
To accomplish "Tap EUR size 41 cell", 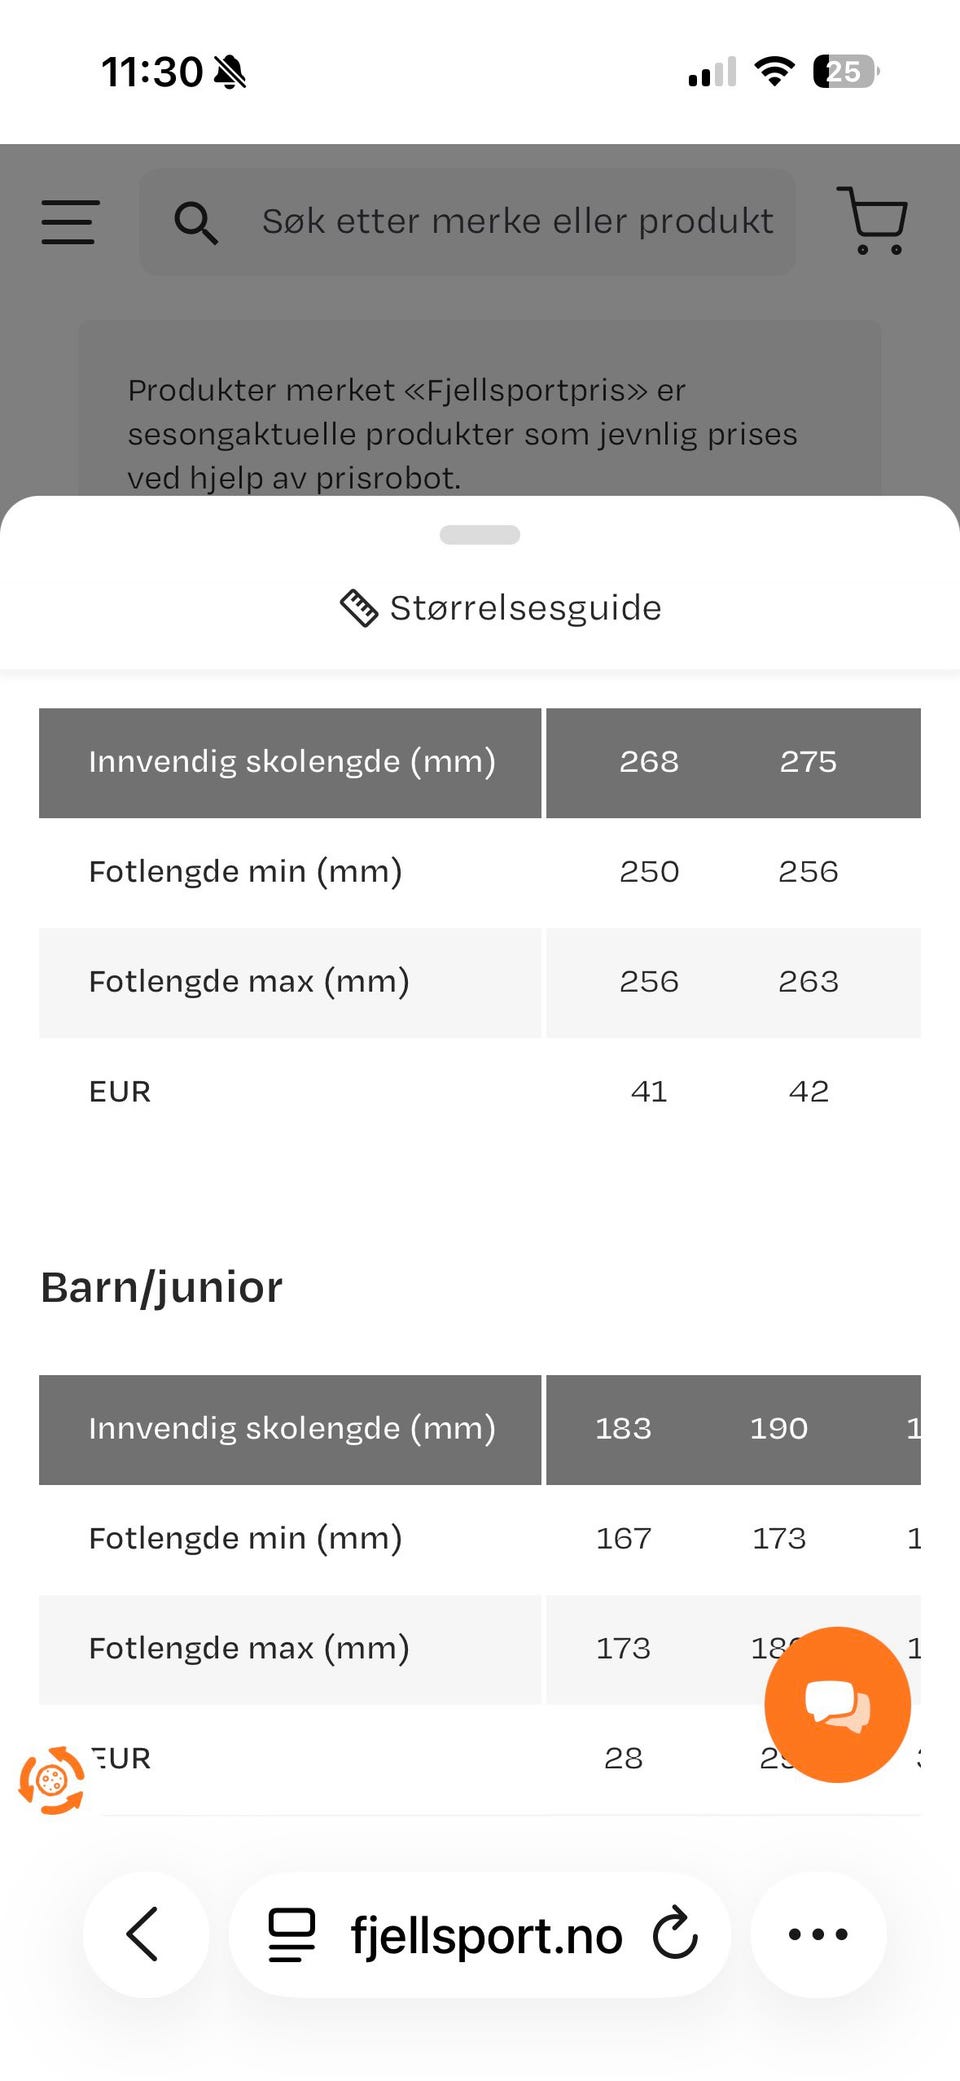I will tap(649, 1091).
